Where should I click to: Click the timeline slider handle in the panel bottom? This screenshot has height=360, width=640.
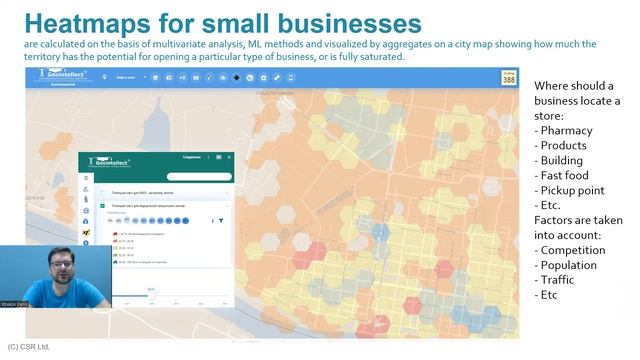click(x=152, y=296)
